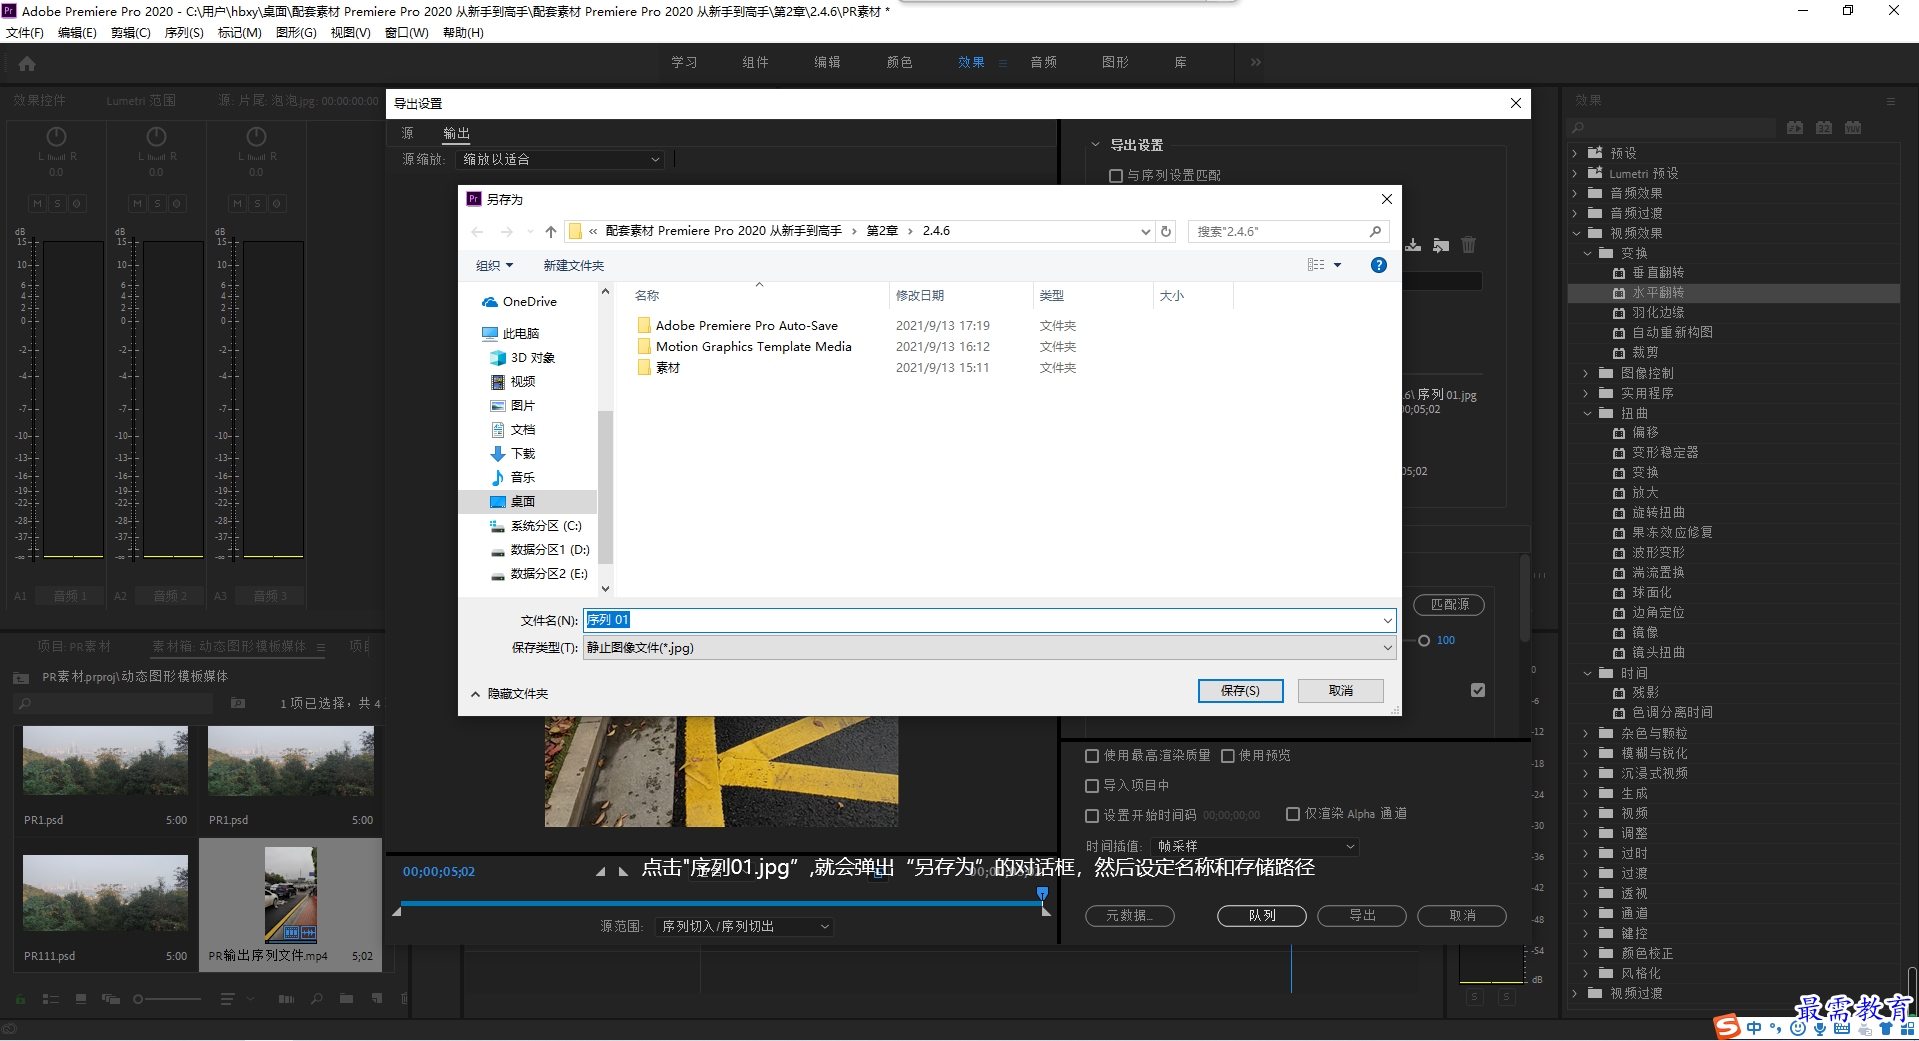The width and height of the screenshot is (1919, 1041).
Task: Enable use previews checkbox
Action: pyautogui.click(x=1228, y=756)
